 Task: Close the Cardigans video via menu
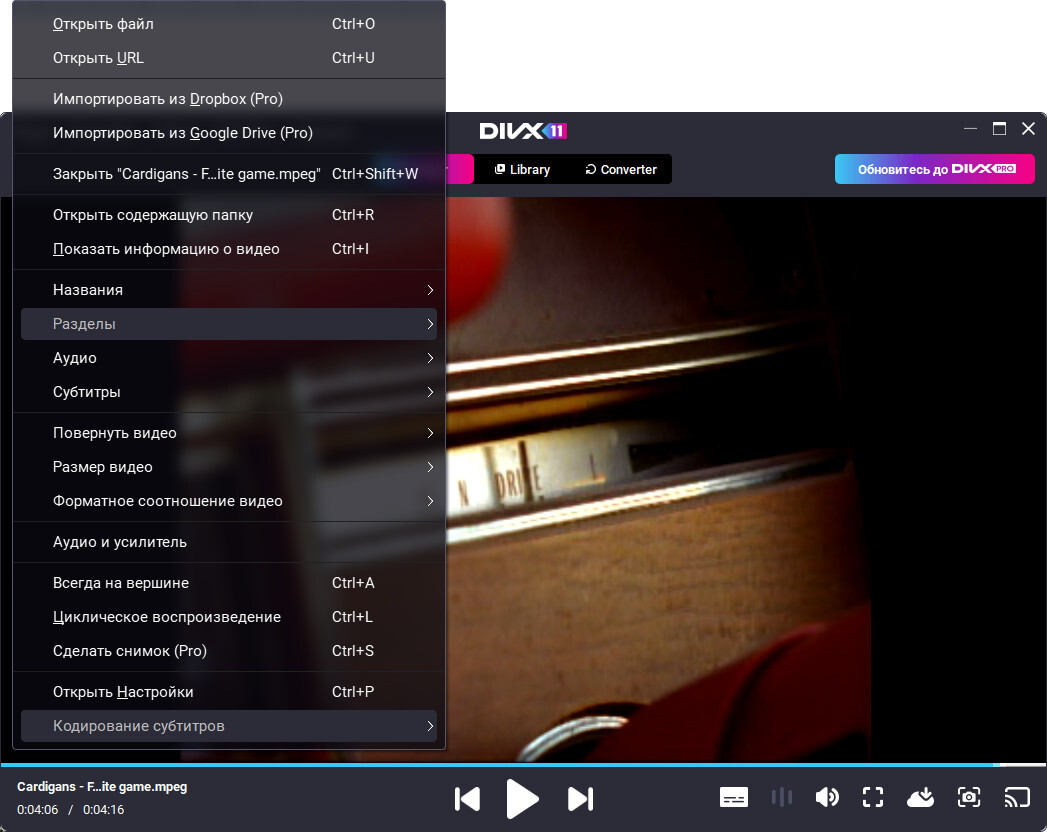click(x=229, y=174)
